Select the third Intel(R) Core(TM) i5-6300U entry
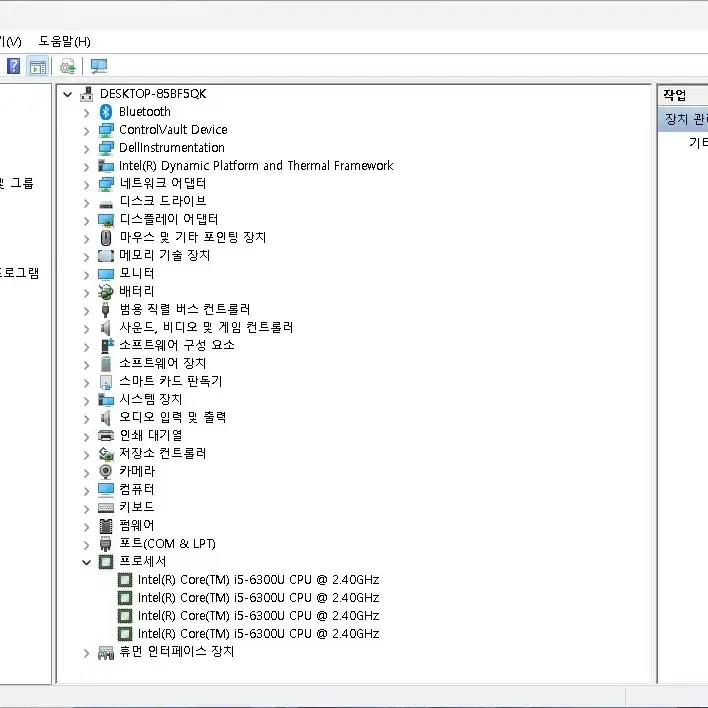 coord(258,616)
